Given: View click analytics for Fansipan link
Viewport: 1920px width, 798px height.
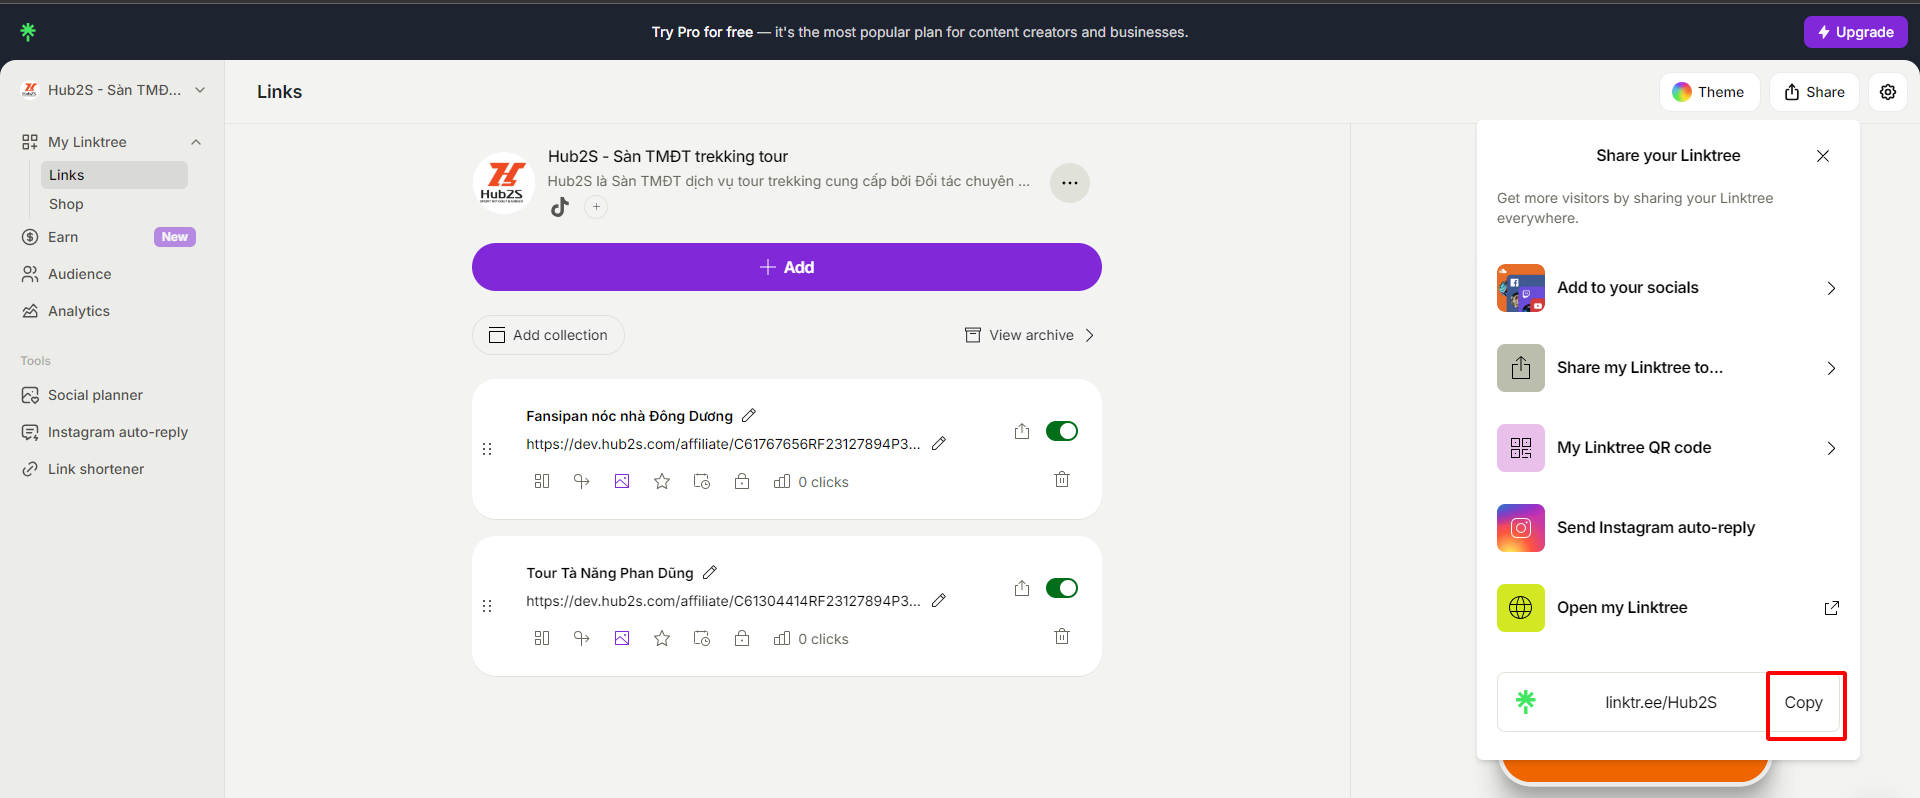Looking at the screenshot, I should 811,482.
